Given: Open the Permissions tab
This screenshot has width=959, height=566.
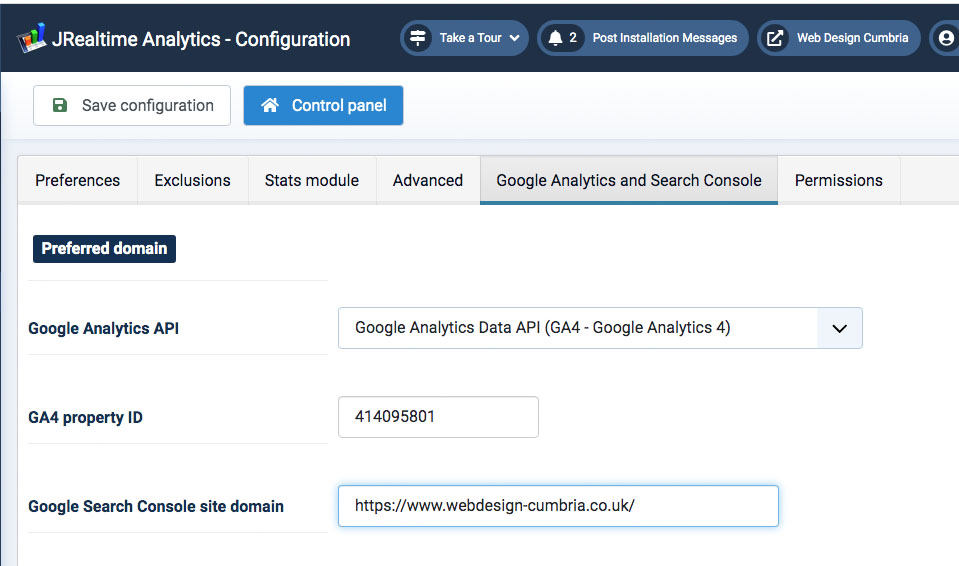Looking at the screenshot, I should point(838,180).
